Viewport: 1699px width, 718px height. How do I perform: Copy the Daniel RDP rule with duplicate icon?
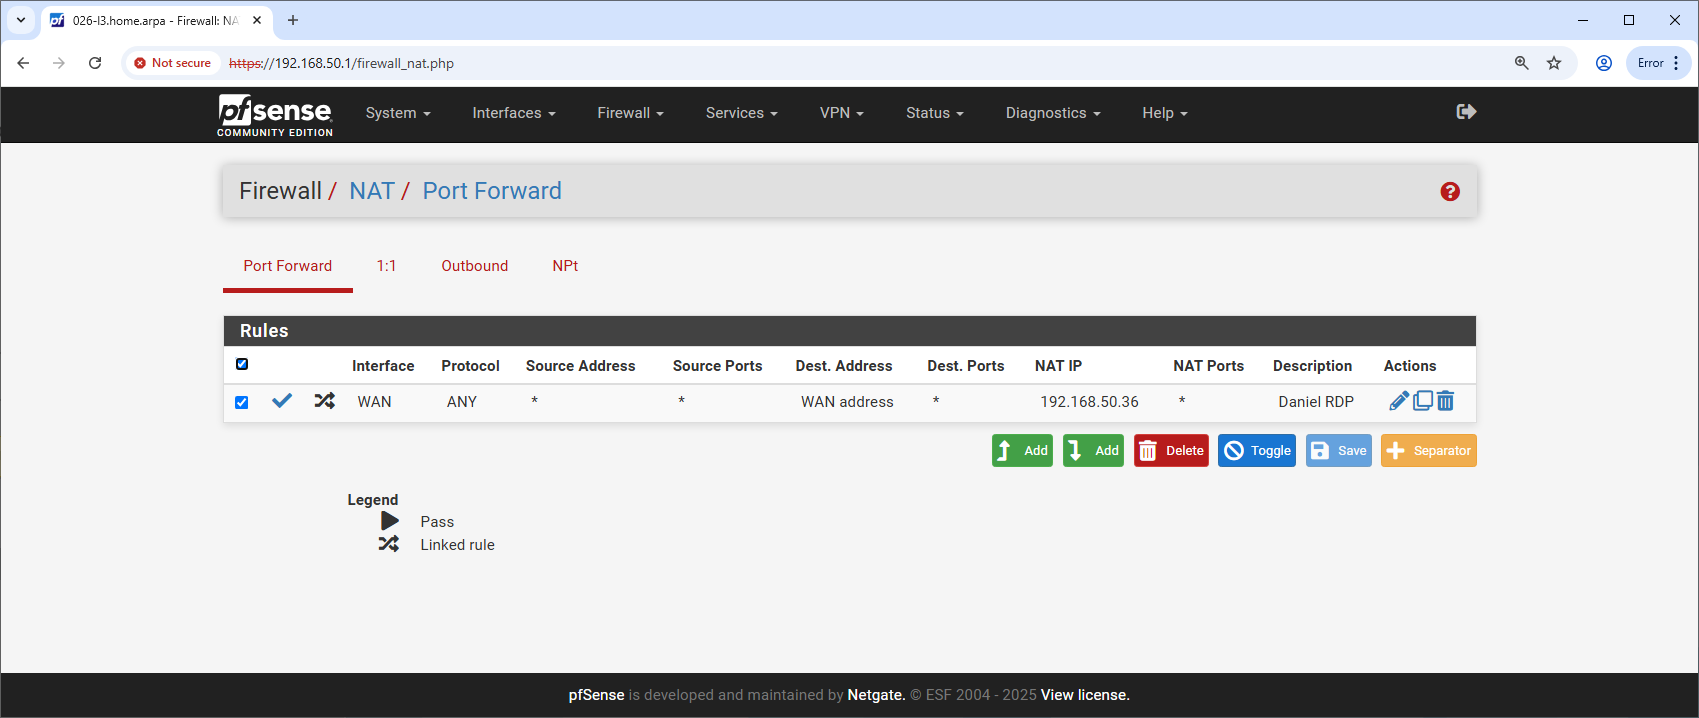(x=1423, y=401)
